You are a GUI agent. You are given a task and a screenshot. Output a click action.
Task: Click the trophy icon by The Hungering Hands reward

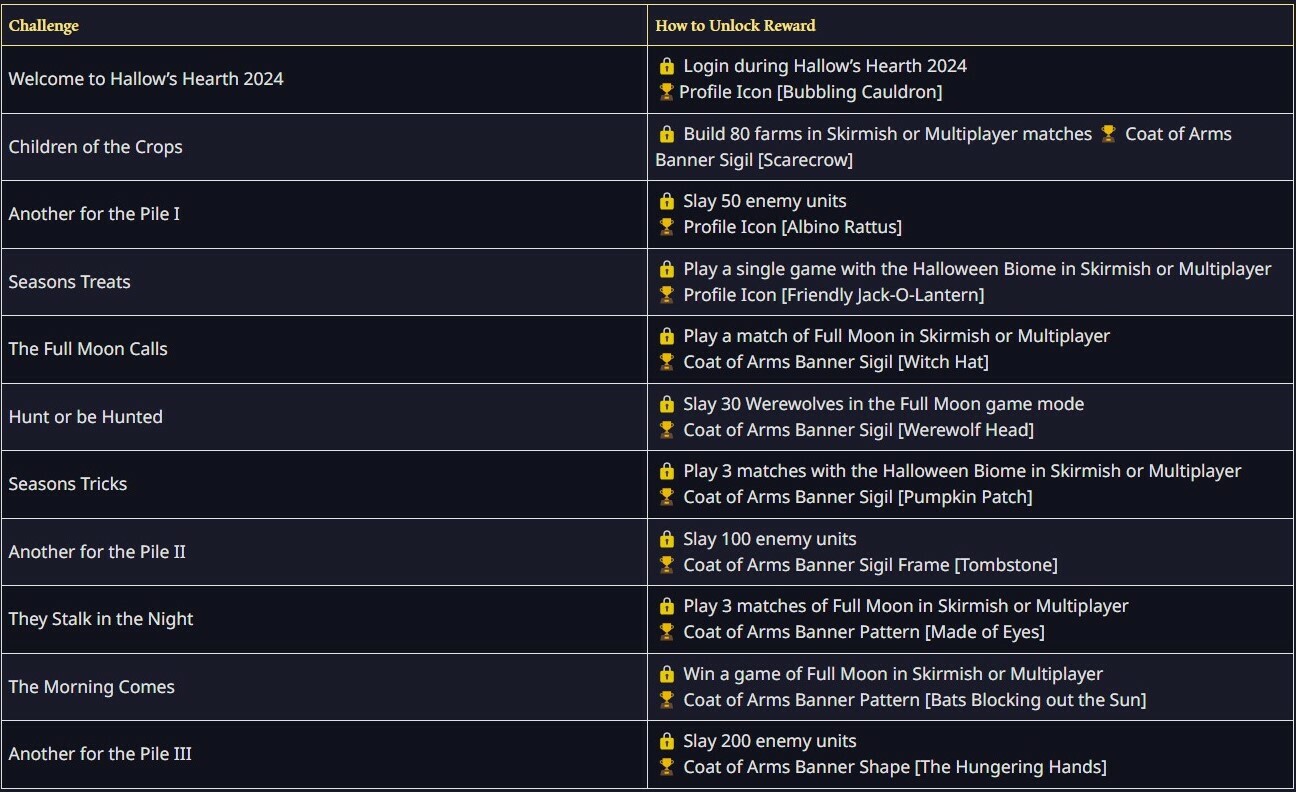point(667,767)
